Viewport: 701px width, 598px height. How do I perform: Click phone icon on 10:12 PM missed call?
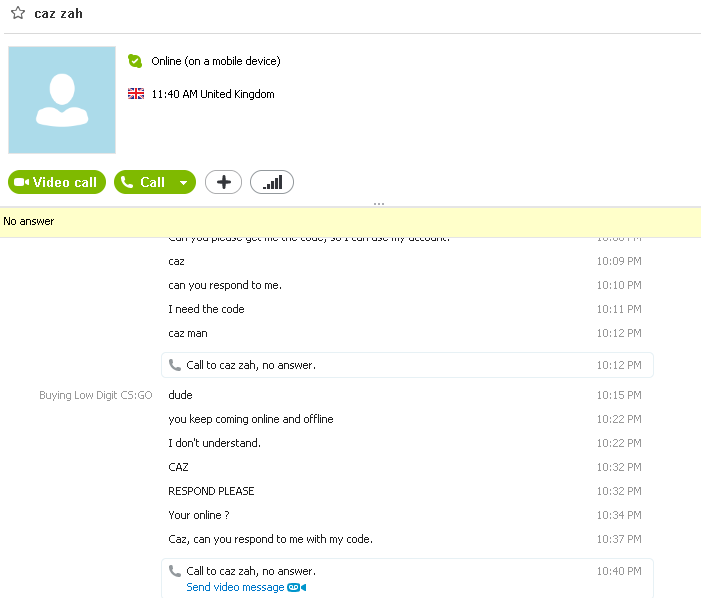coord(175,365)
